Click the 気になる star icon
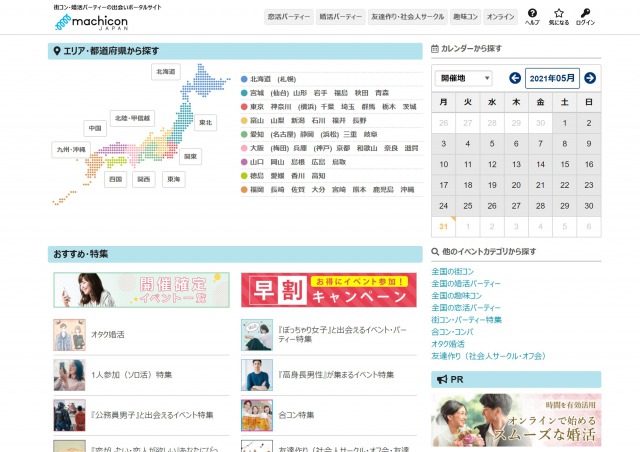This screenshot has height=452, width=640. pos(559,17)
